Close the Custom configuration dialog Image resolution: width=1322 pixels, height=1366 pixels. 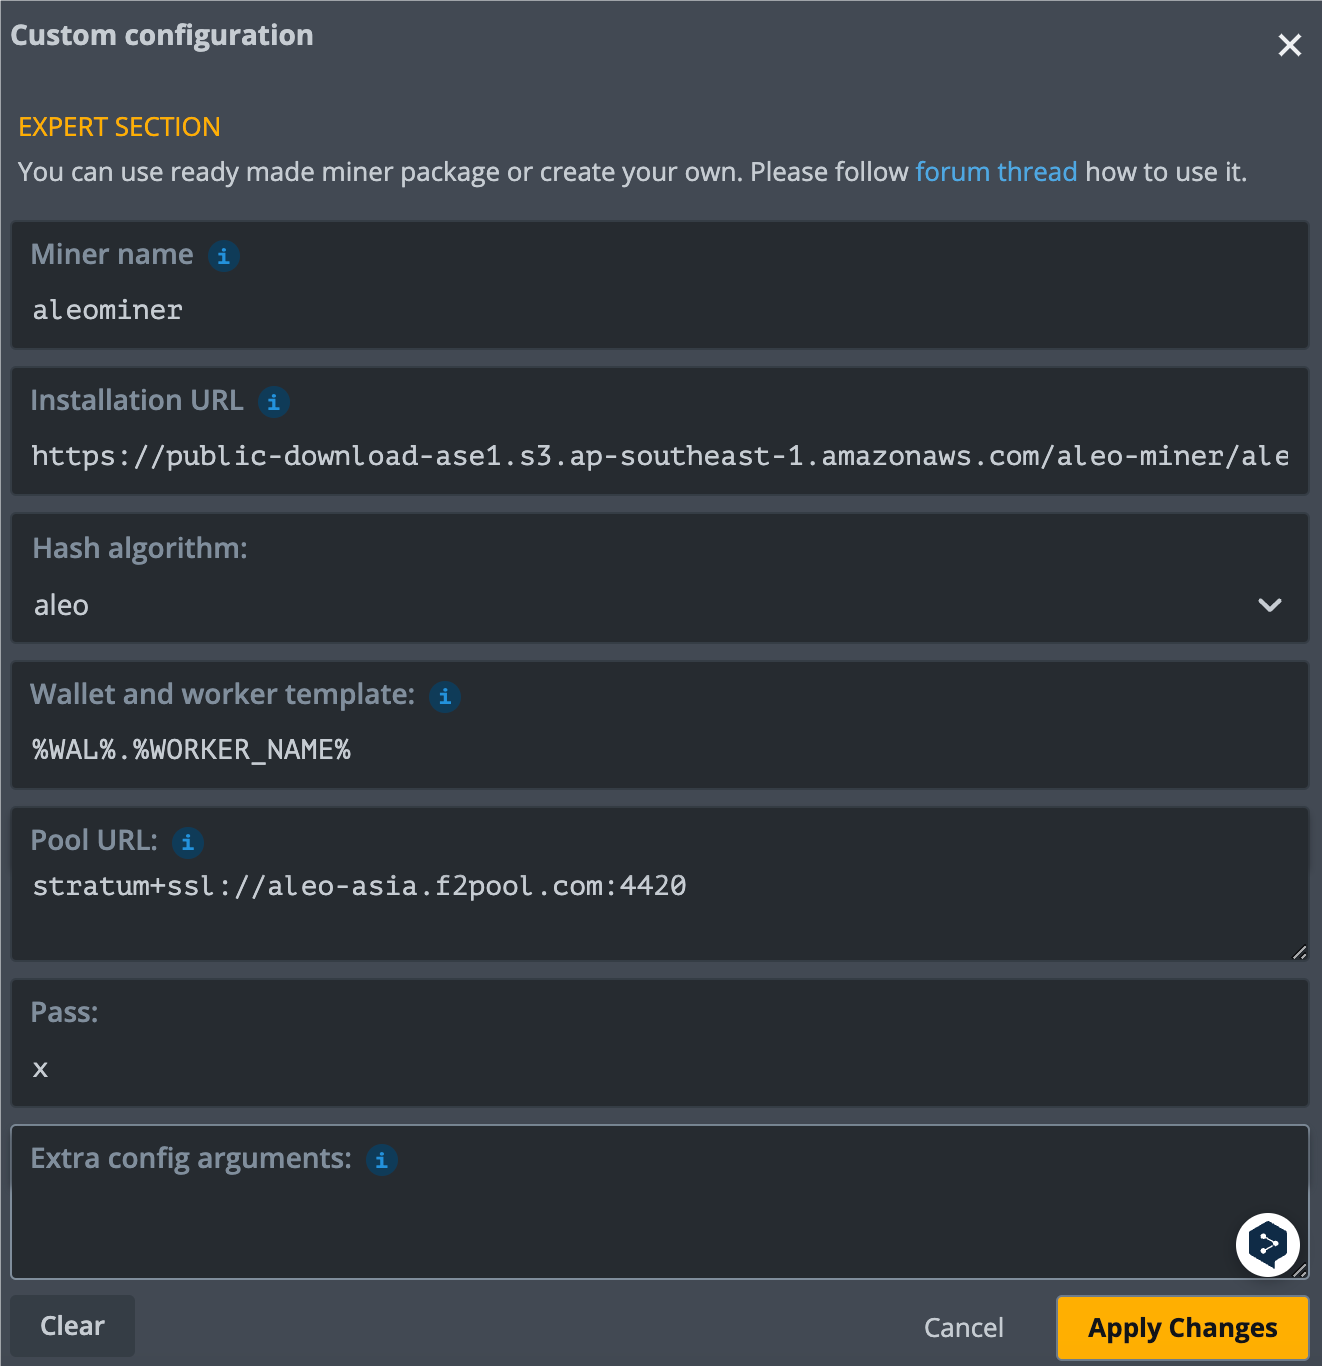(1289, 45)
